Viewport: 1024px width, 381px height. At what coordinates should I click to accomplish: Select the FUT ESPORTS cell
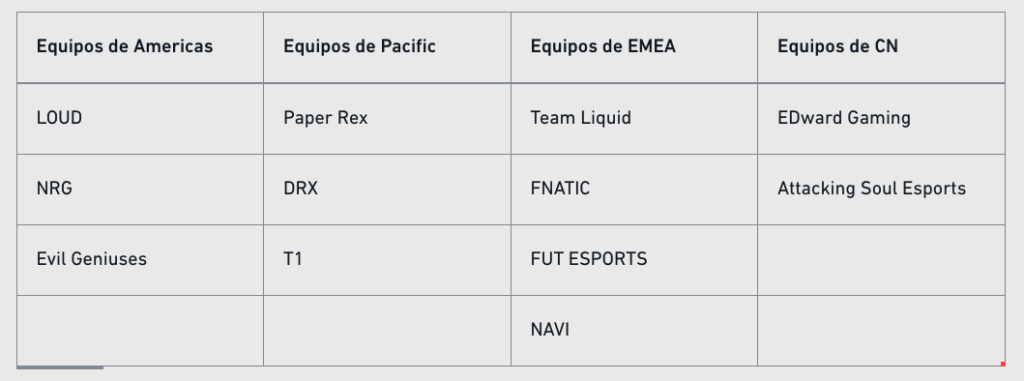pyautogui.click(x=634, y=260)
